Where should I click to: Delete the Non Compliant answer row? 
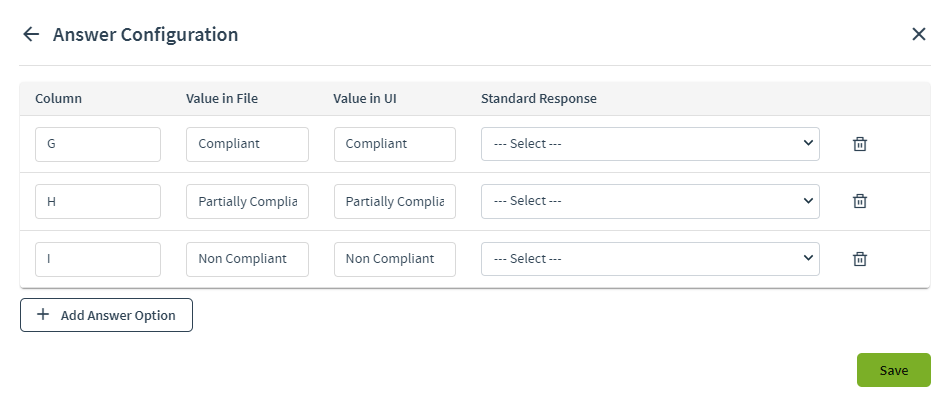click(860, 259)
